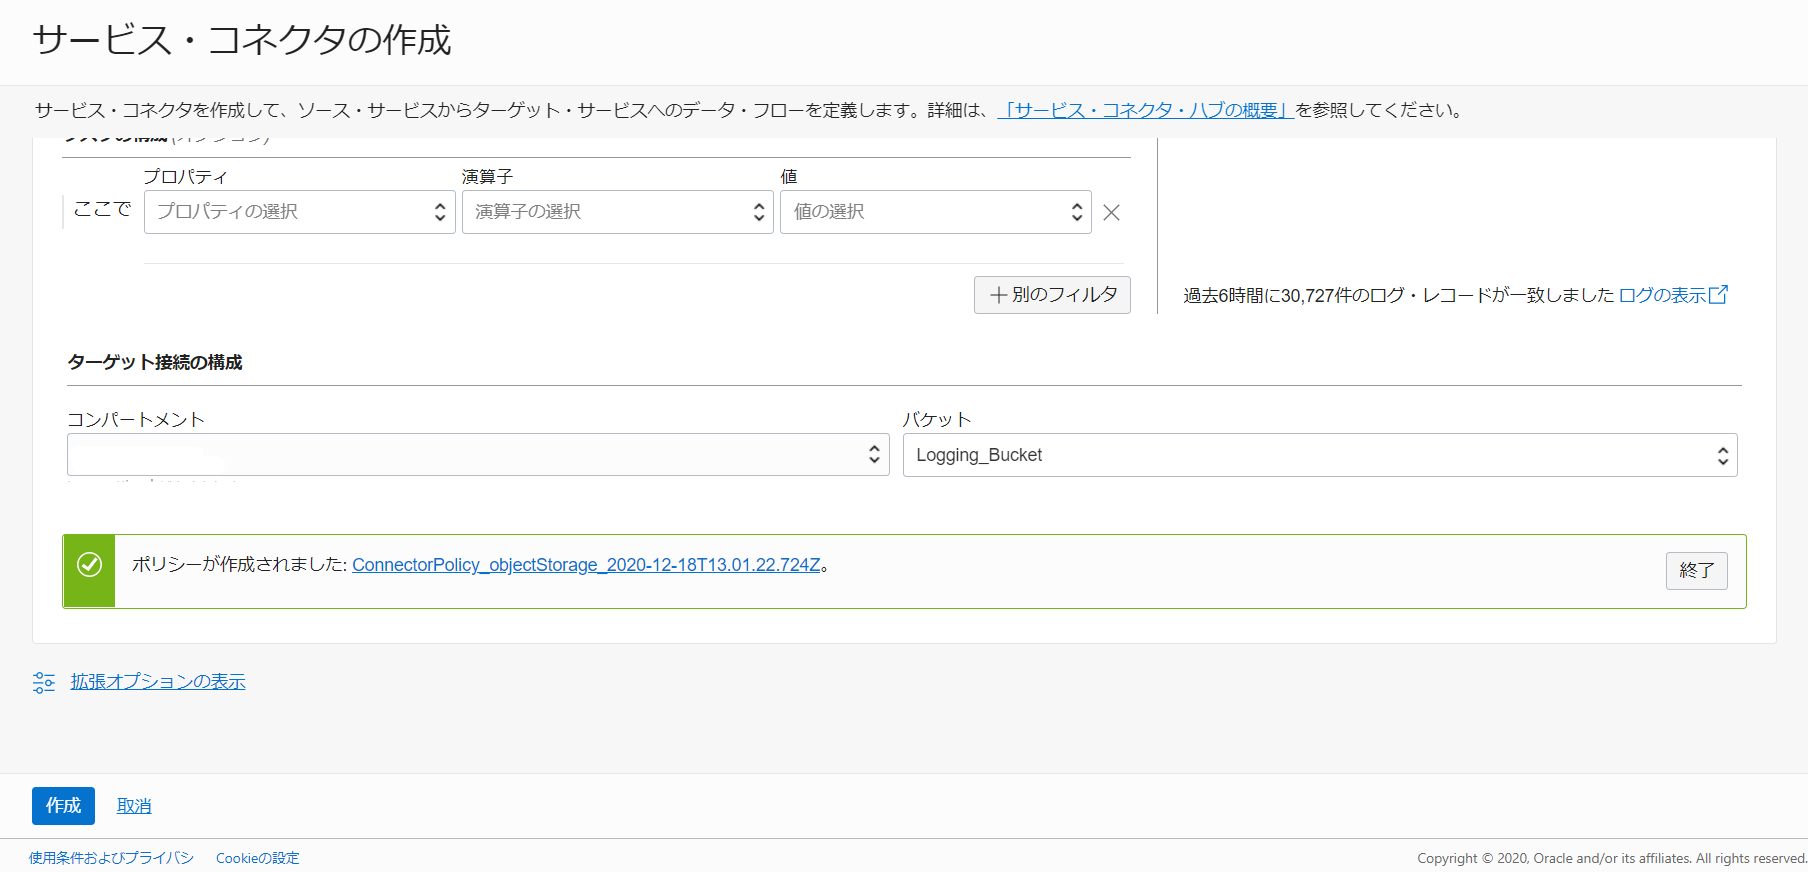Click the ＋別のフィルタ button

[x=1052, y=295]
